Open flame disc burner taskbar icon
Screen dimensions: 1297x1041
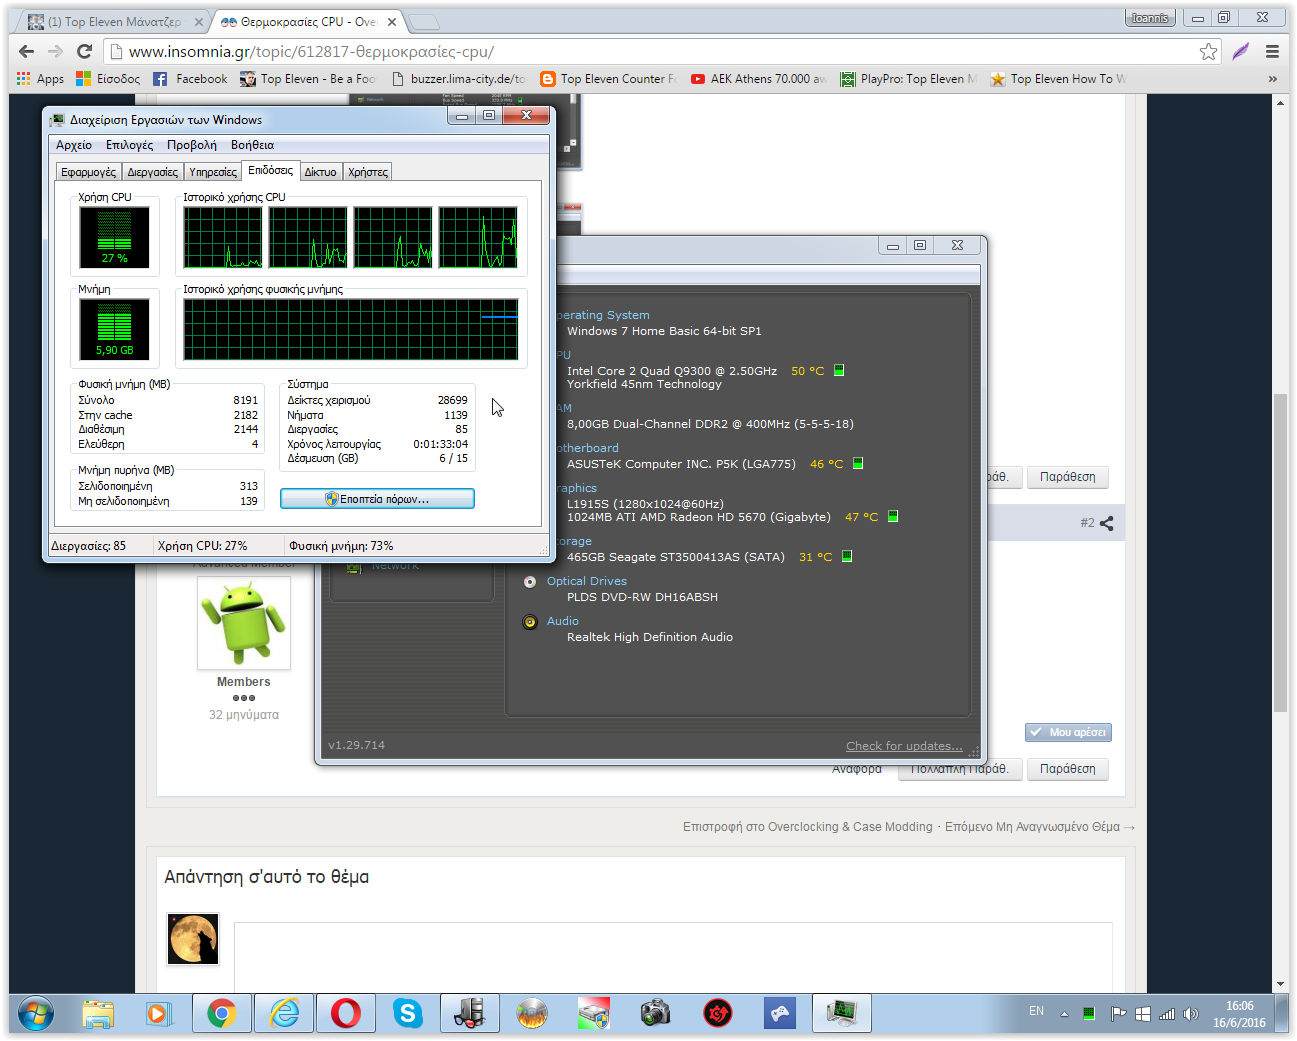click(x=532, y=1013)
